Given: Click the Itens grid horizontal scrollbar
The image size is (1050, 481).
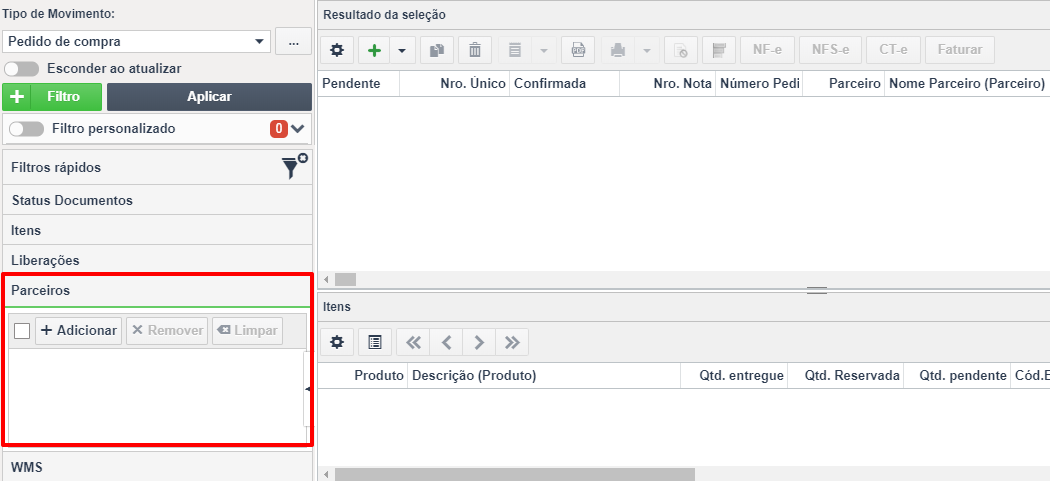Looking at the screenshot, I should tap(514, 474).
